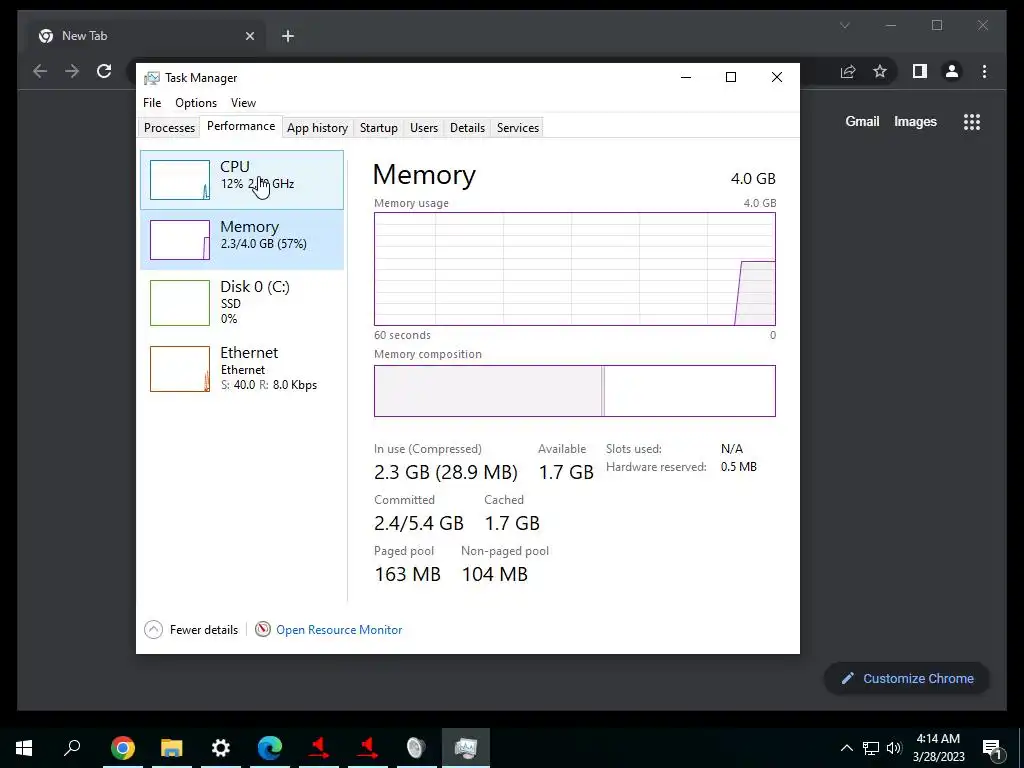The height and width of the screenshot is (768, 1024).
Task: Click the '0.5 MB' hardware reserved value
Action: pos(739,467)
